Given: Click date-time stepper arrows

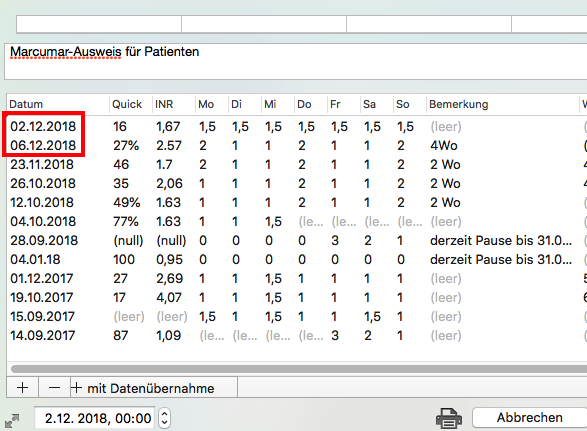Looking at the screenshot, I should [165, 418].
